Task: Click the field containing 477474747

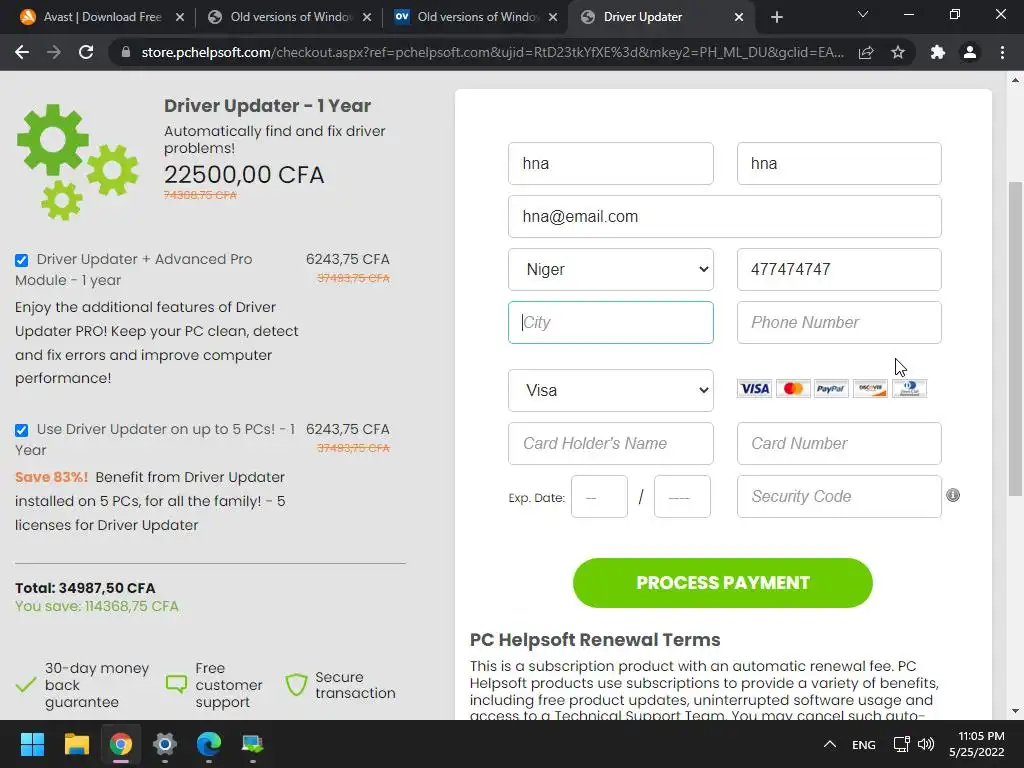Action: 839,269
